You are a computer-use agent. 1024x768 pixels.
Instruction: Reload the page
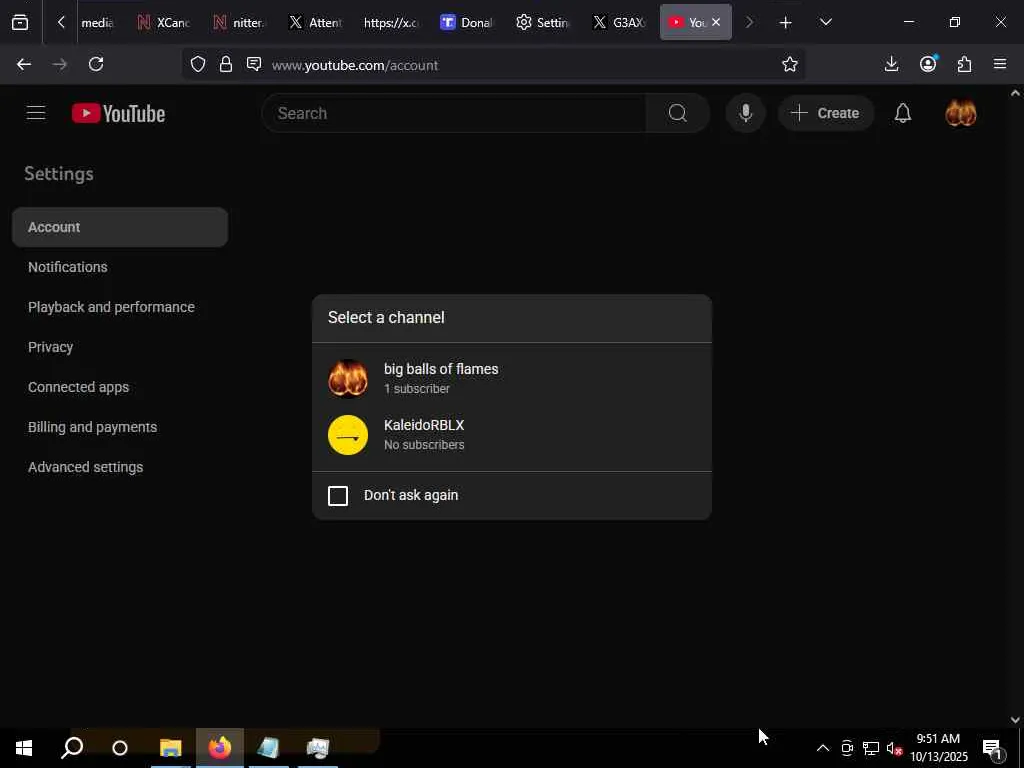click(x=96, y=64)
